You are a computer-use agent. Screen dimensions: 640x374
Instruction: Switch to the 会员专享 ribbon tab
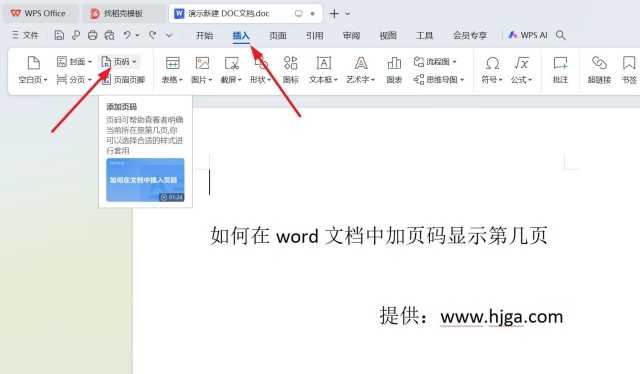pos(470,36)
